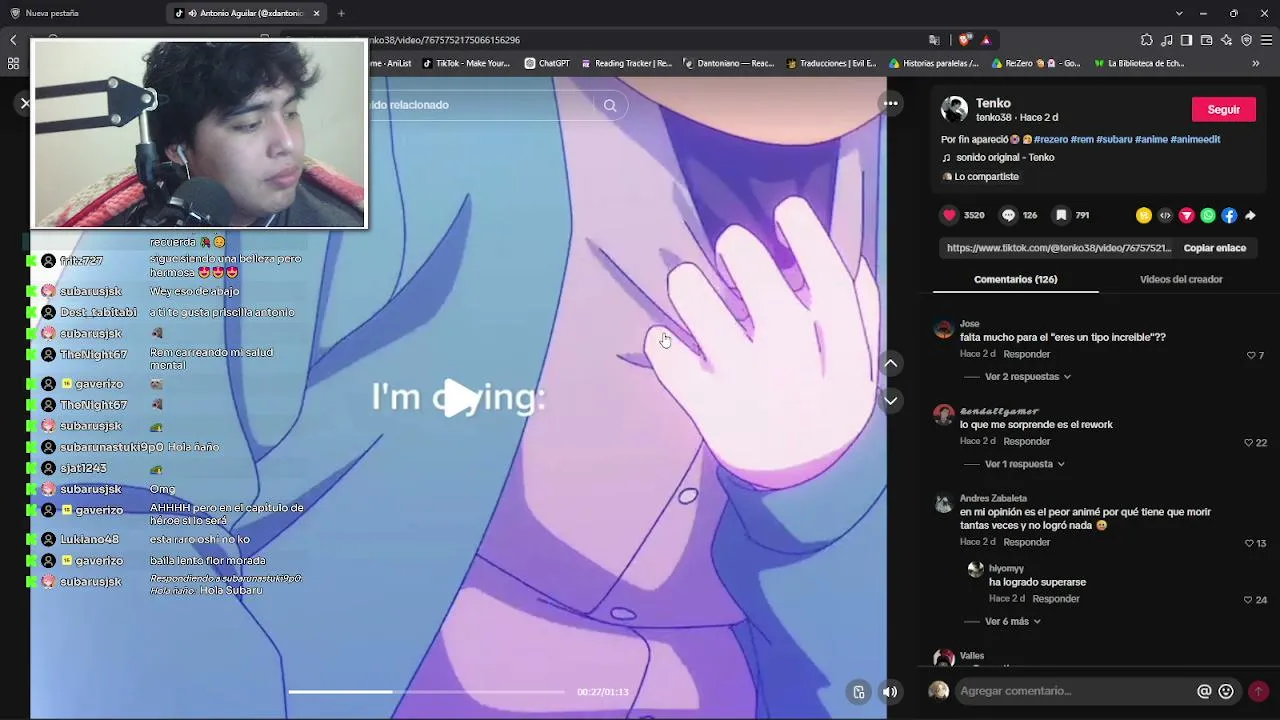Open the browser hamburger menu
1280x720 pixels.
[1266, 40]
